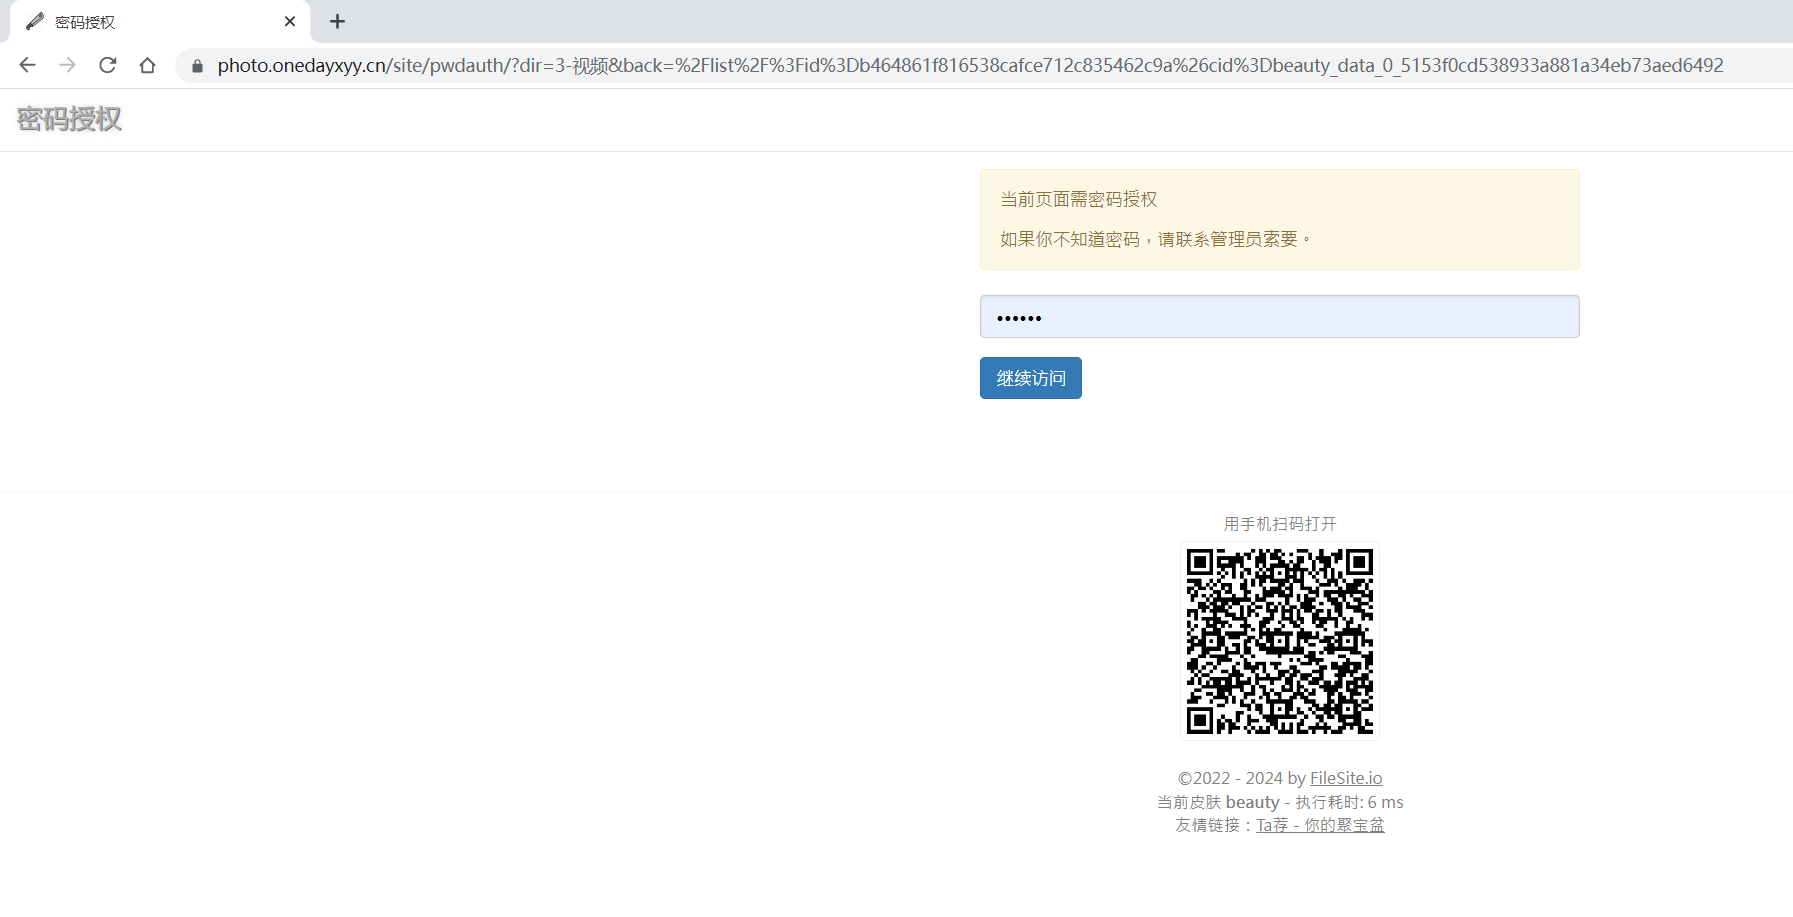Click the 用手机扫码打开 text

1280,524
